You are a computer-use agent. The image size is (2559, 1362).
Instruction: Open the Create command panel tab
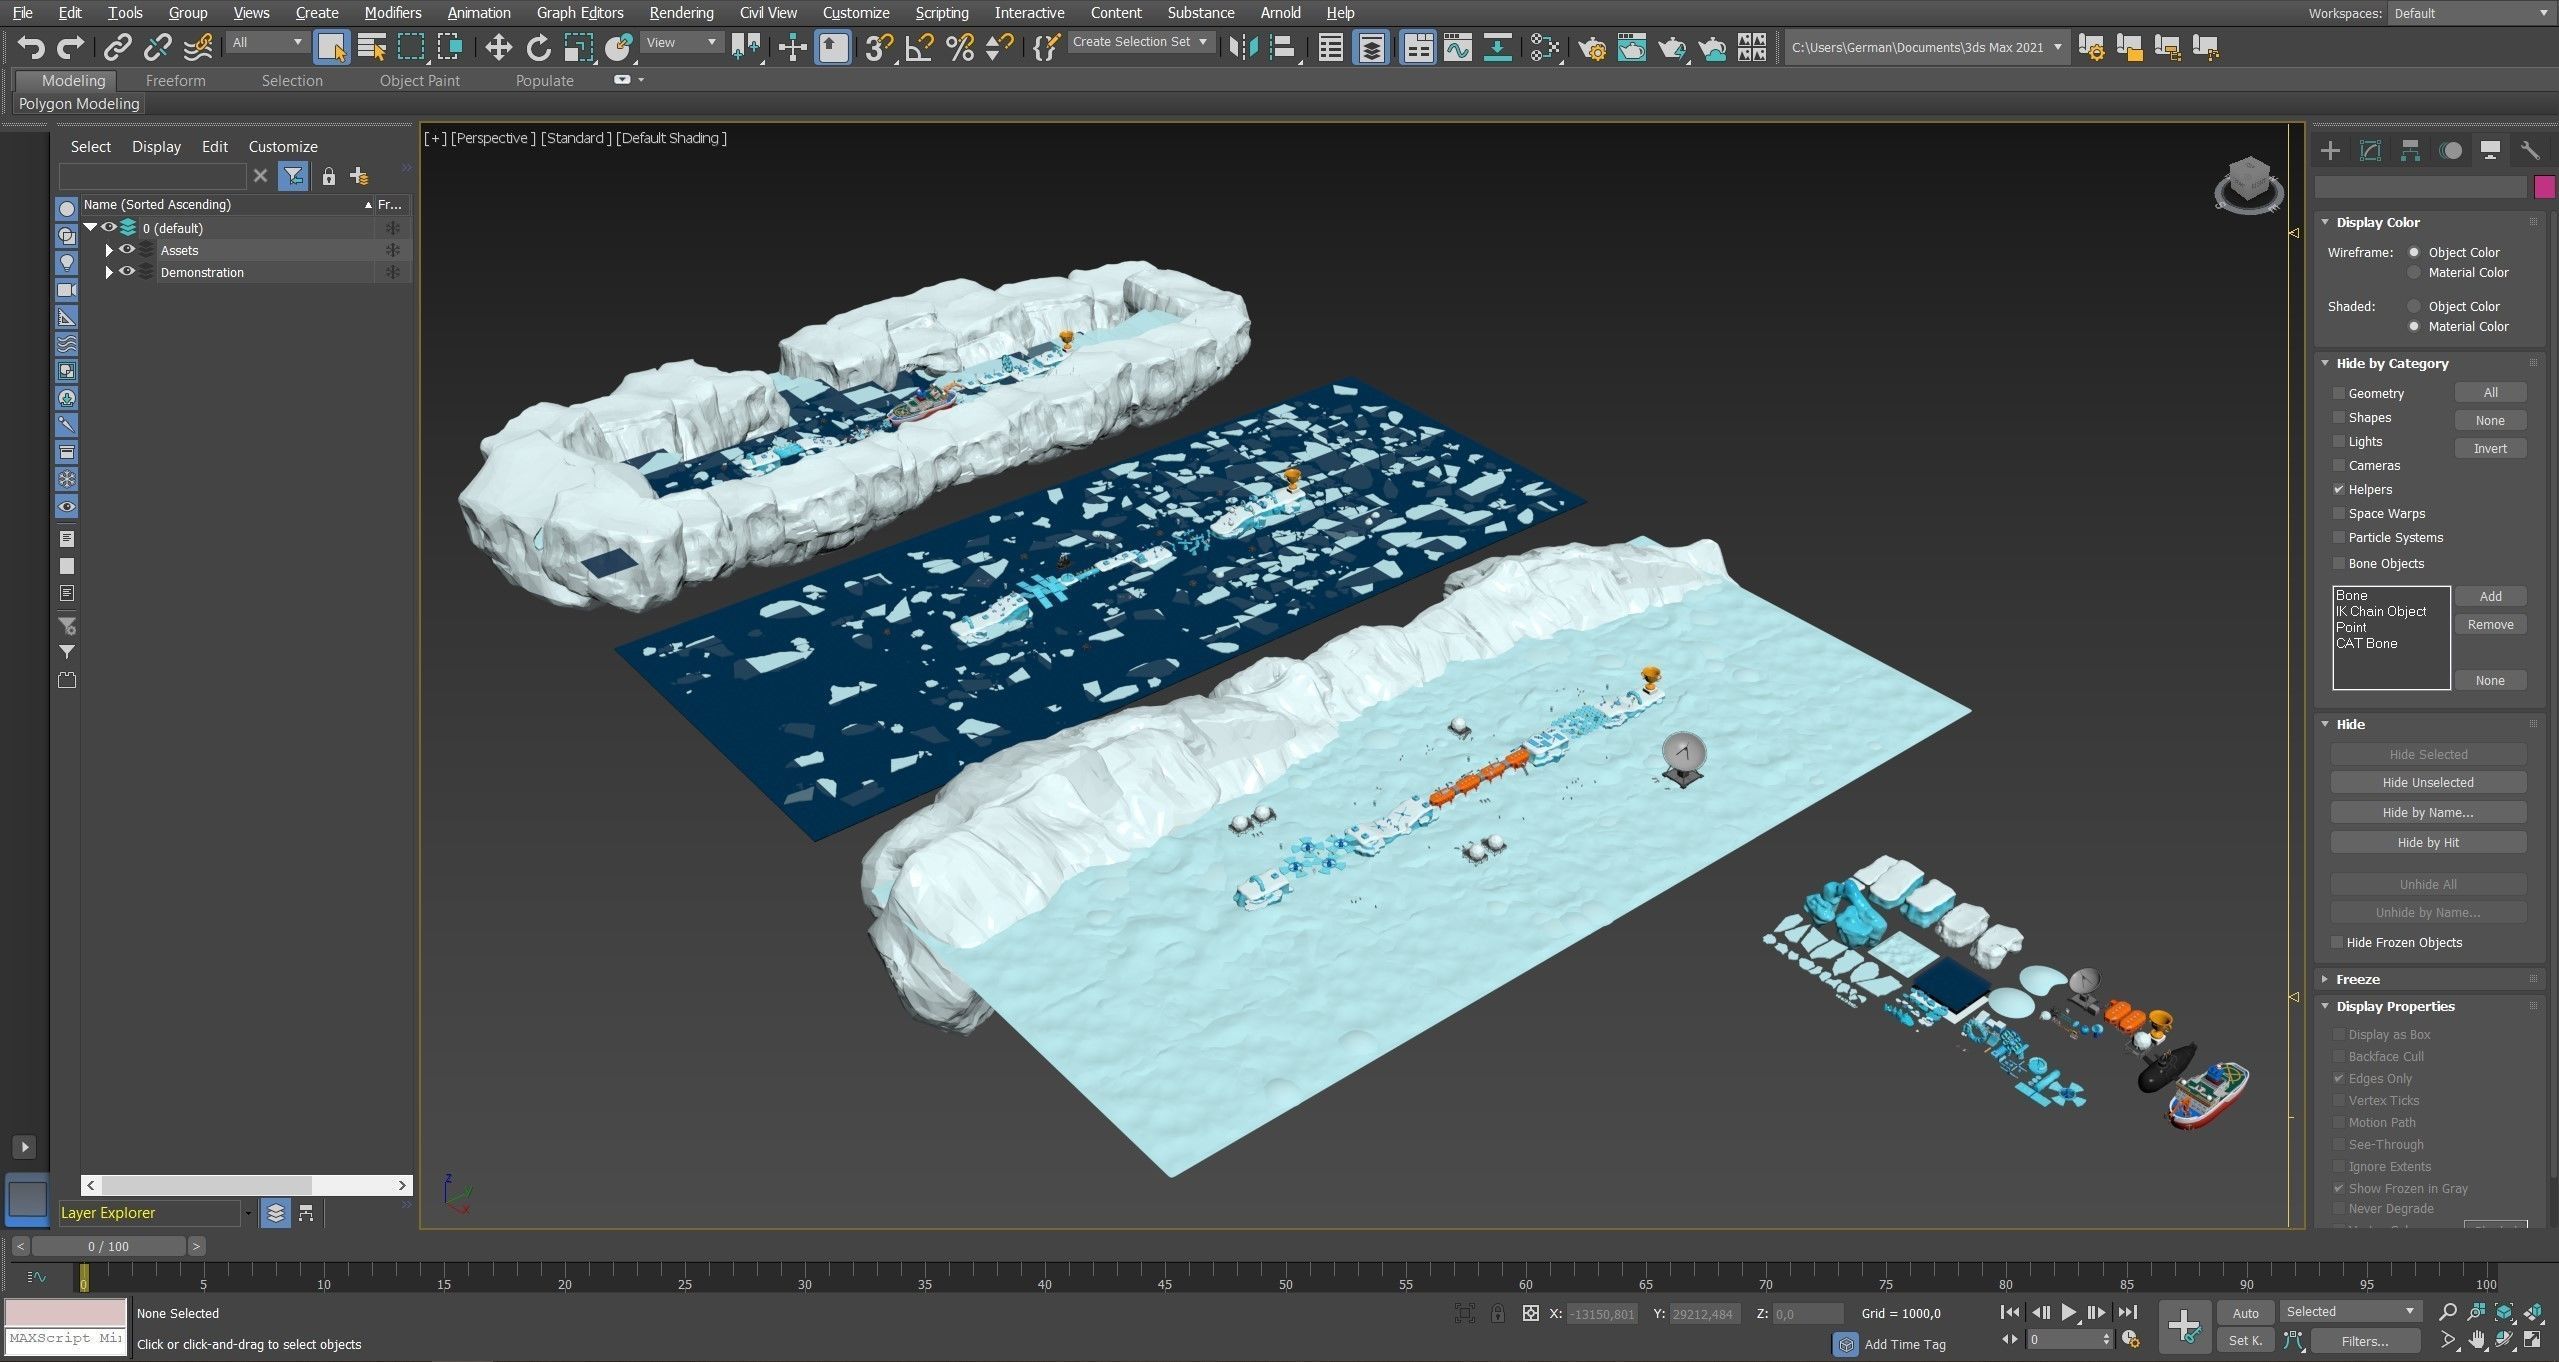[2330, 150]
